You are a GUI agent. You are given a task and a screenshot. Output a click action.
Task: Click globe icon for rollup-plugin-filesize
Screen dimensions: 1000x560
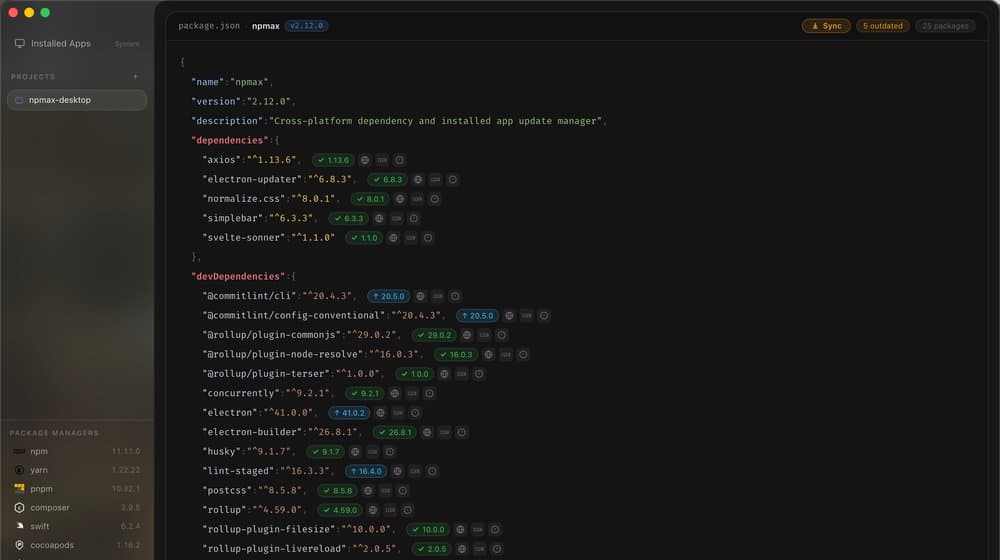(460, 529)
